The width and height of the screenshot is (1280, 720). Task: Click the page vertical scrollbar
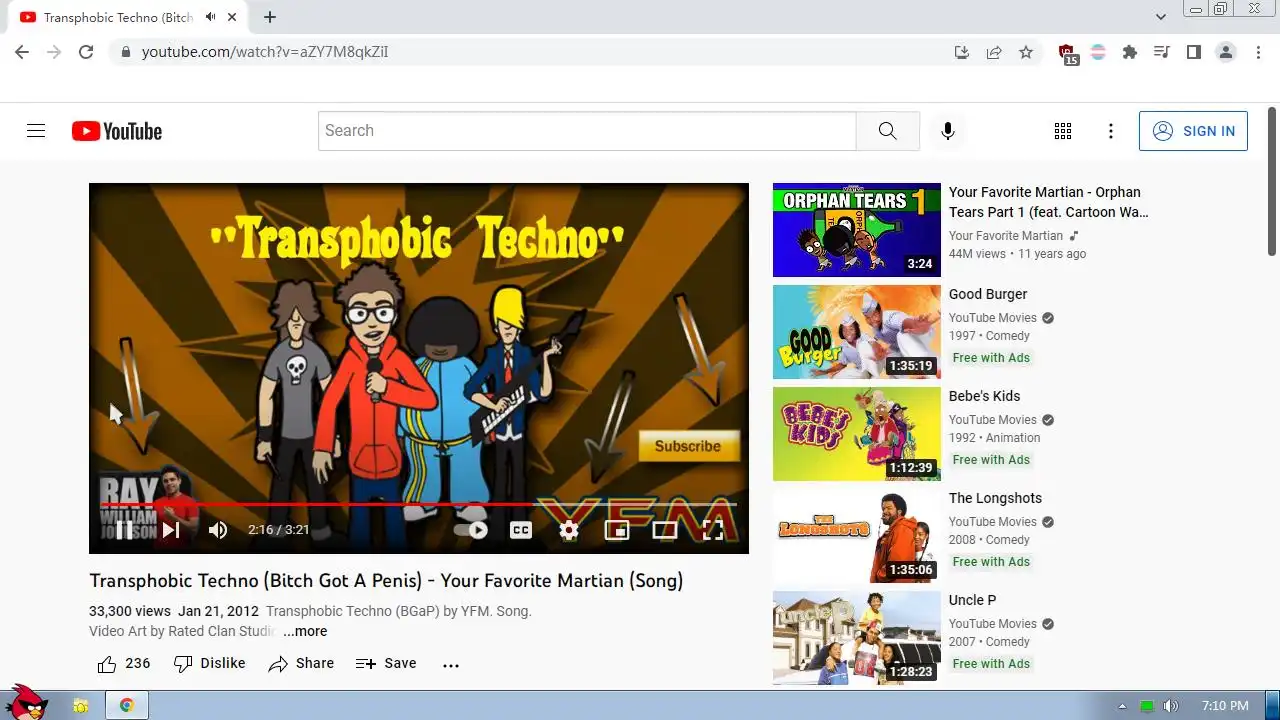pyautogui.click(x=1273, y=180)
